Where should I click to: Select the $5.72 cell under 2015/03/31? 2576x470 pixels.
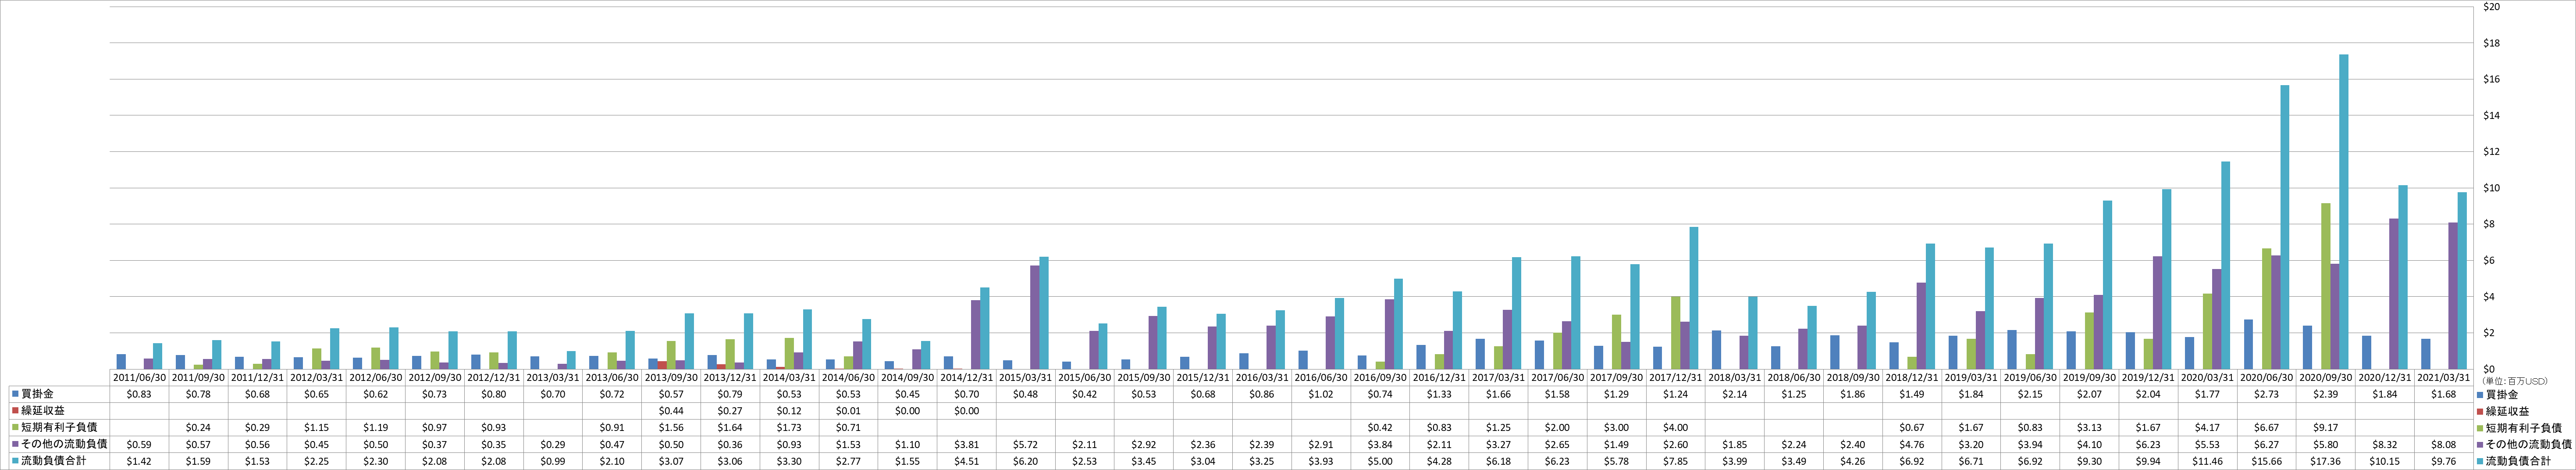1026,444
